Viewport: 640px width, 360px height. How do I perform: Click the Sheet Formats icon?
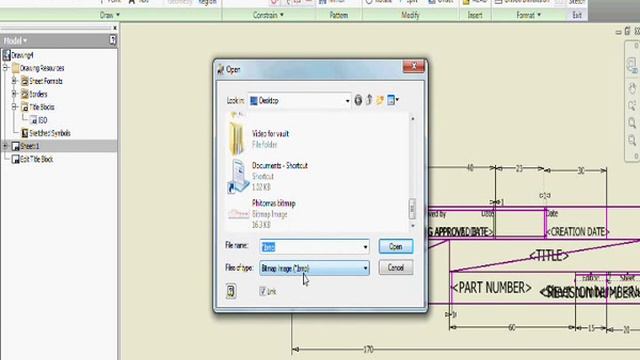[25, 81]
